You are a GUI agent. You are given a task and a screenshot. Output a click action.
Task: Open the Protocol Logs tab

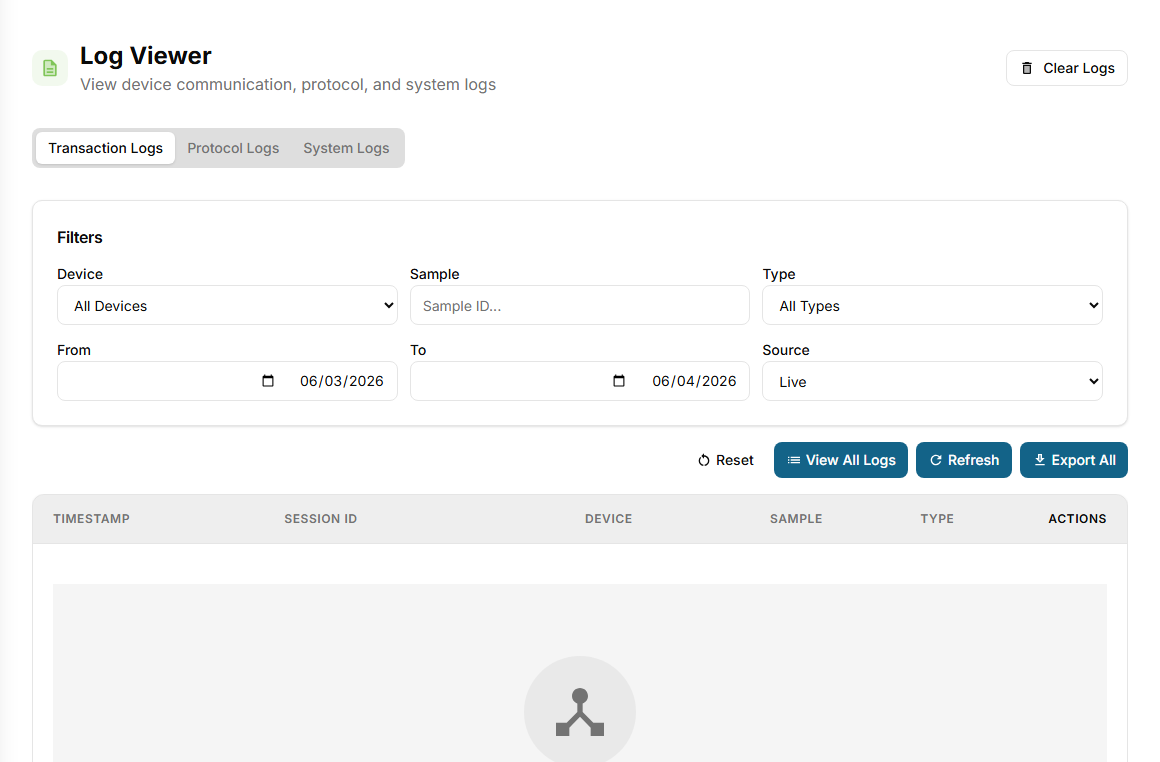coord(233,148)
